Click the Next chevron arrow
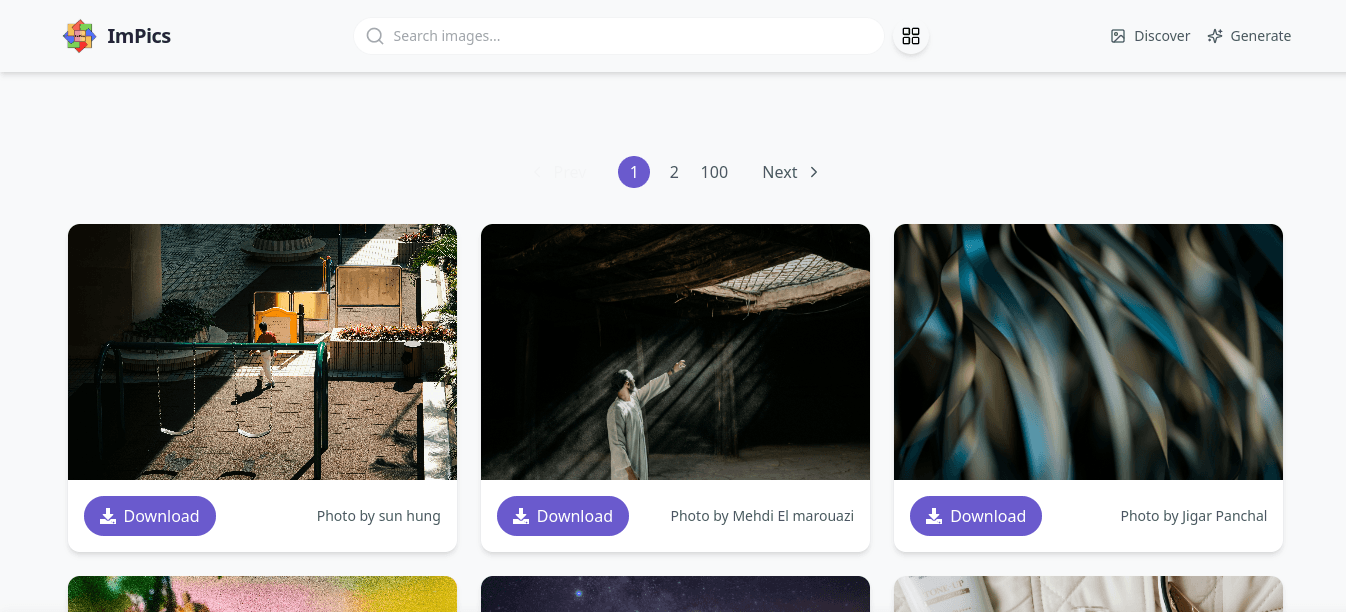This screenshot has height=612, width=1346. click(x=814, y=172)
